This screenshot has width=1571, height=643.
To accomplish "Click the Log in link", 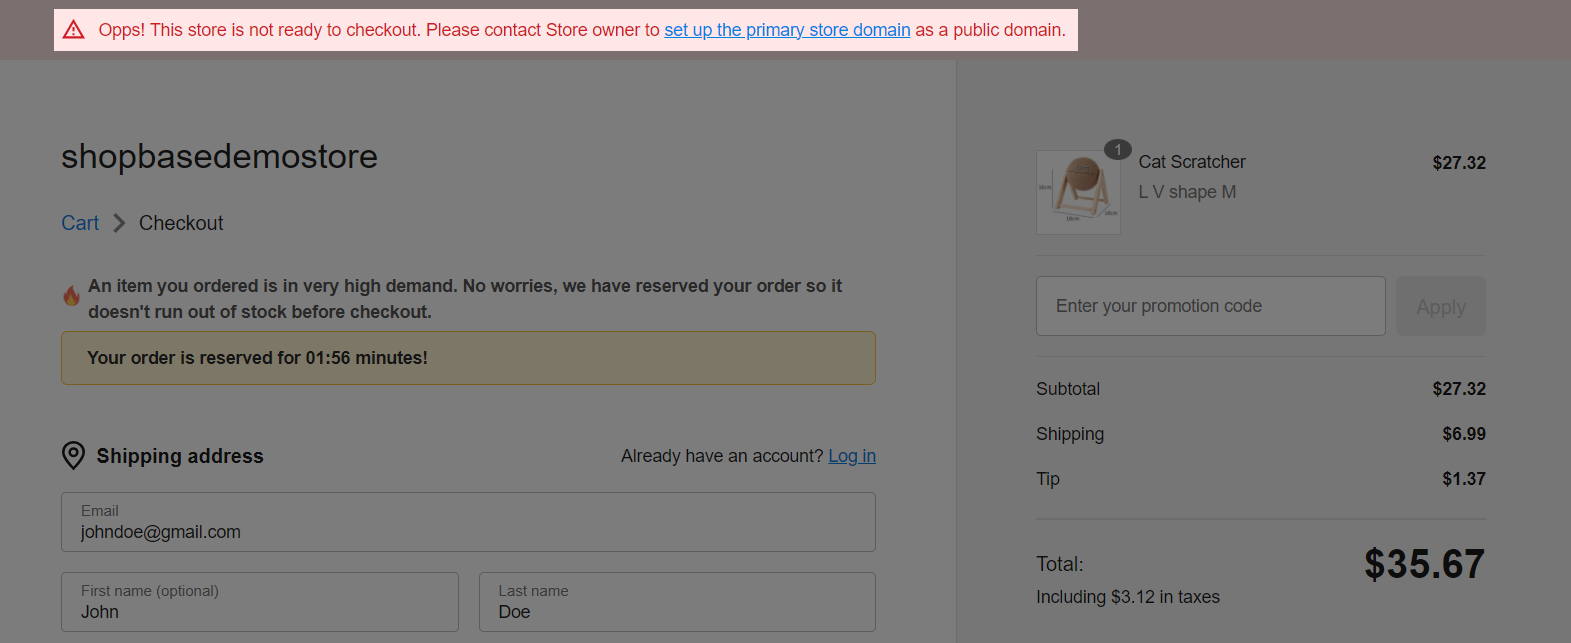I will click(x=851, y=456).
